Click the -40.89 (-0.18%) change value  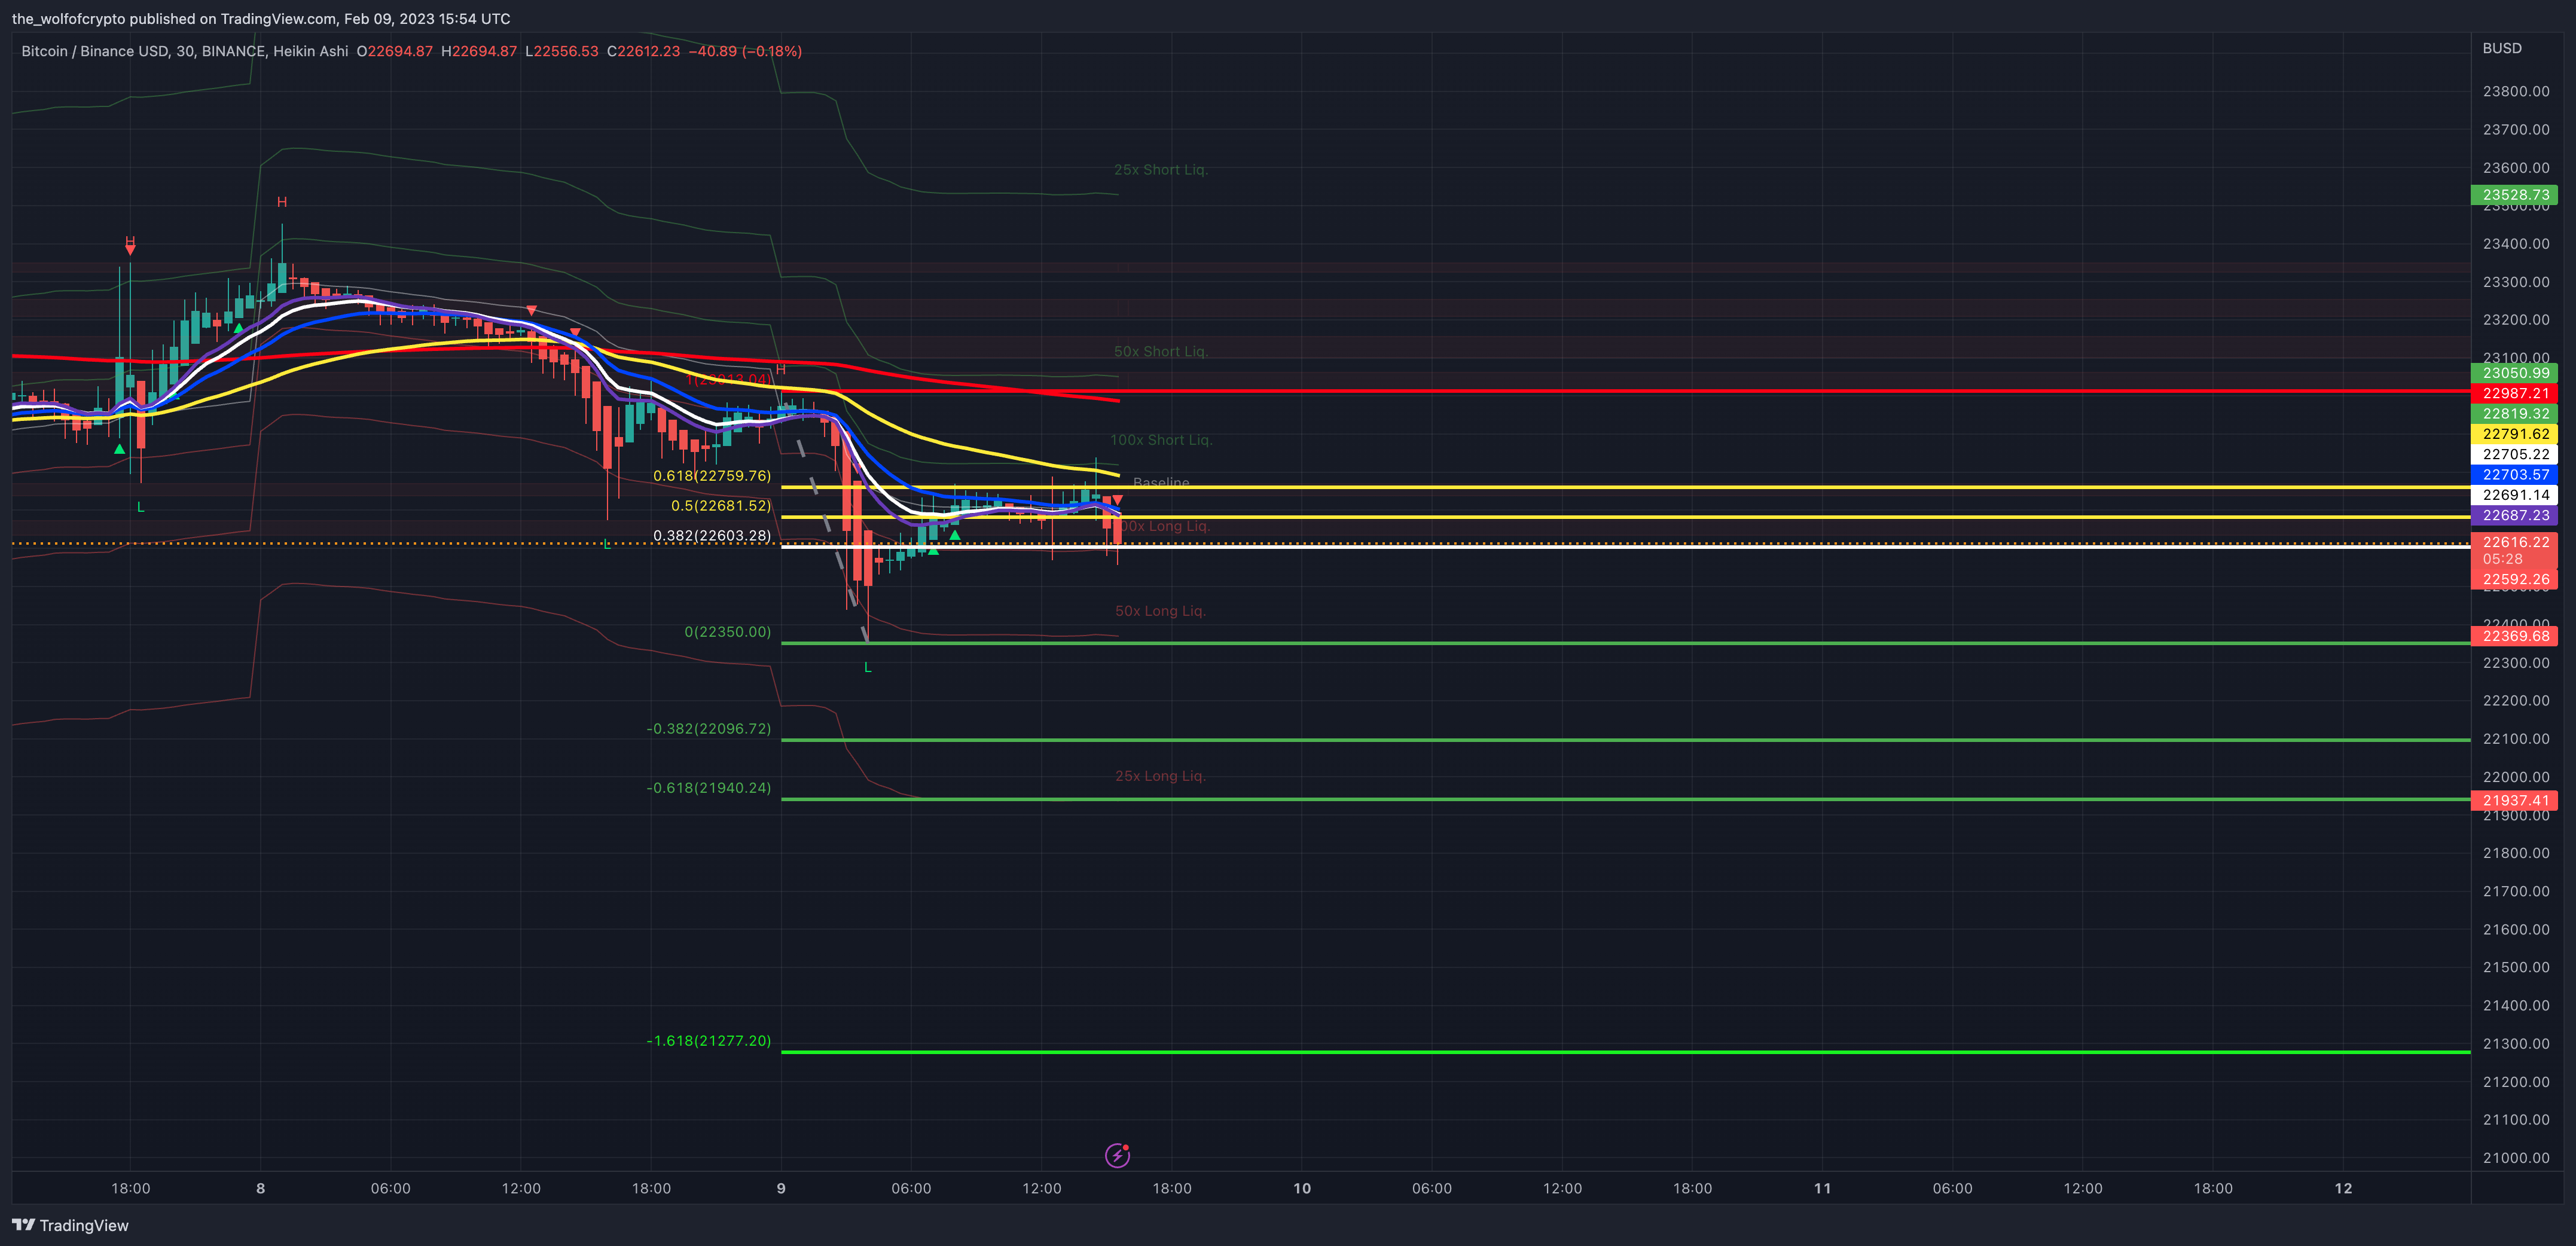pyautogui.click(x=745, y=51)
